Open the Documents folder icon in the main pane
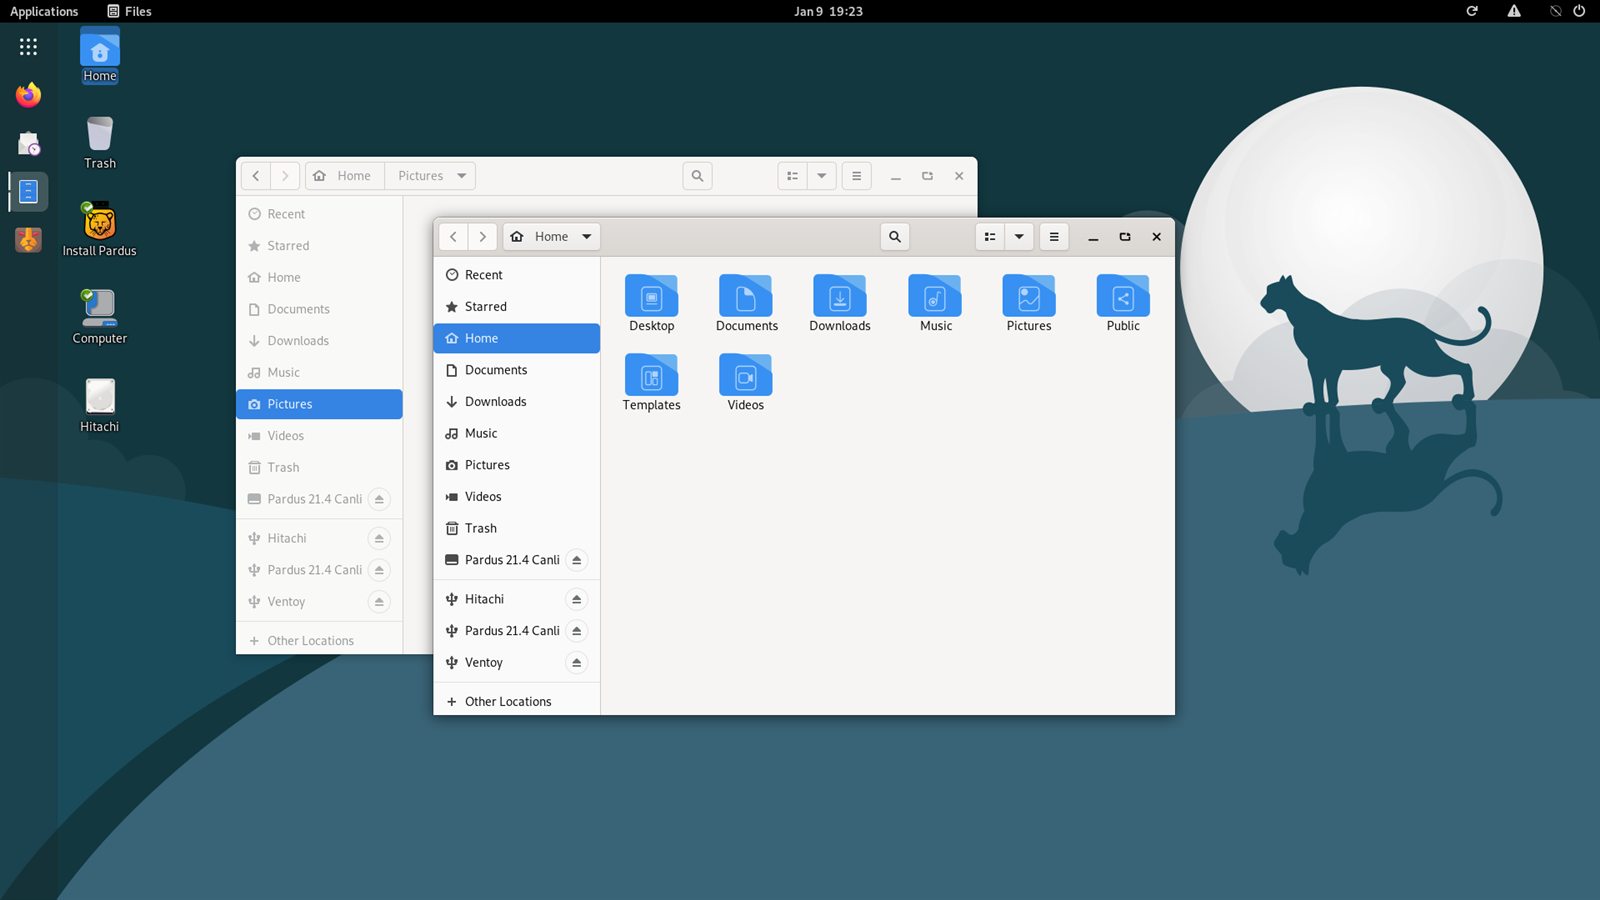 click(x=746, y=302)
